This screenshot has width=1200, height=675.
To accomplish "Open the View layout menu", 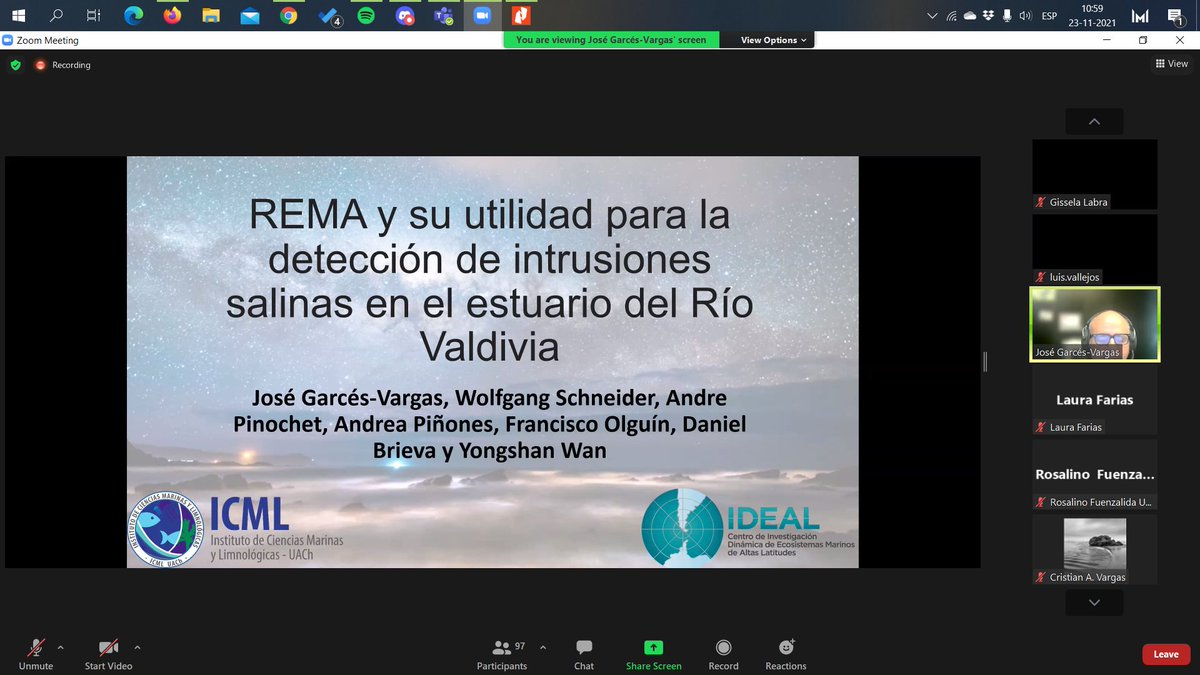I will click(x=1172, y=64).
